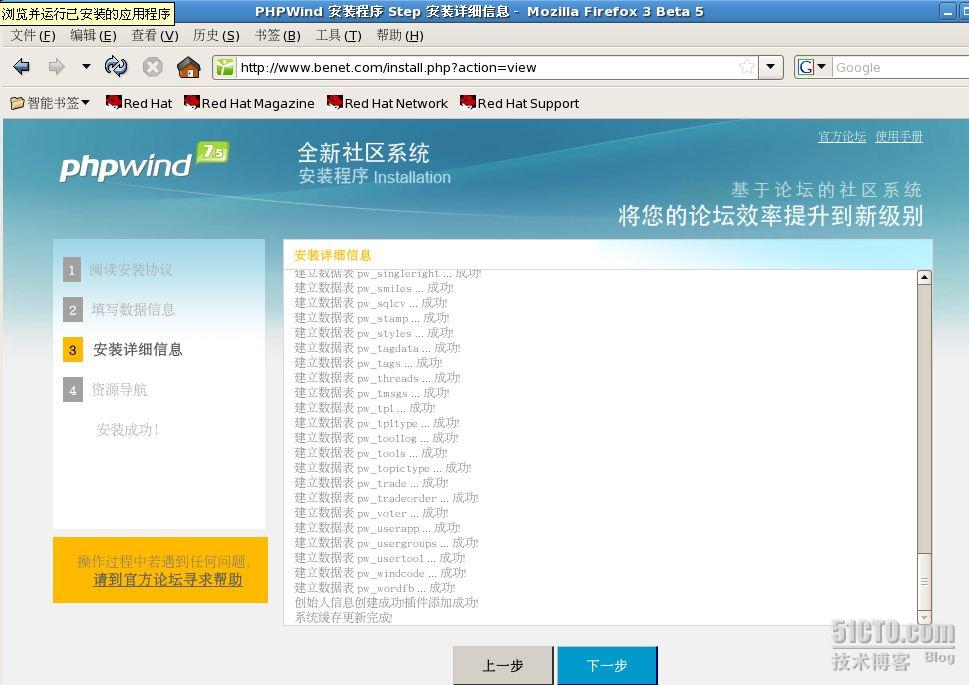Open the 帮助(H) menu
Image resolution: width=969 pixels, height=685 pixels.
pyautogui.click(x=400, y=35)
